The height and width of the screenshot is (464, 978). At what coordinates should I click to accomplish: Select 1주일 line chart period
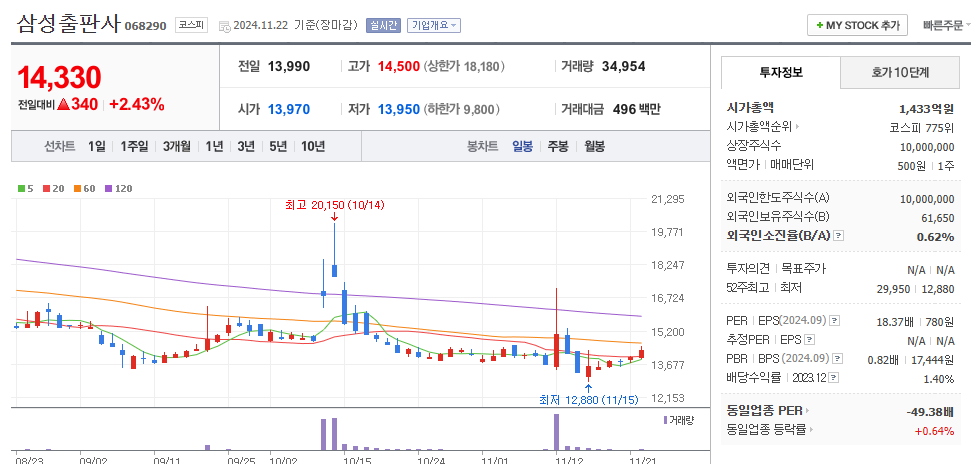tap(134, 147)
